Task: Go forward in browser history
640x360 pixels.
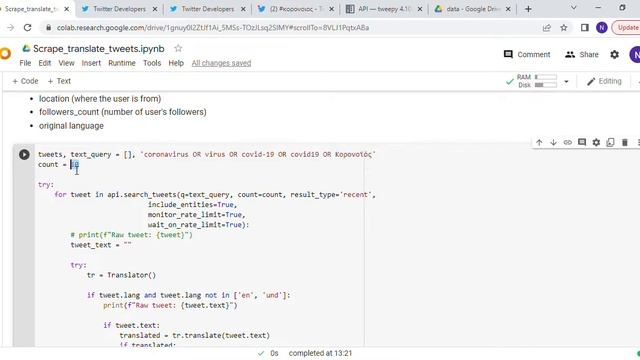Action: pyautogui.click(x=10, y=28)
